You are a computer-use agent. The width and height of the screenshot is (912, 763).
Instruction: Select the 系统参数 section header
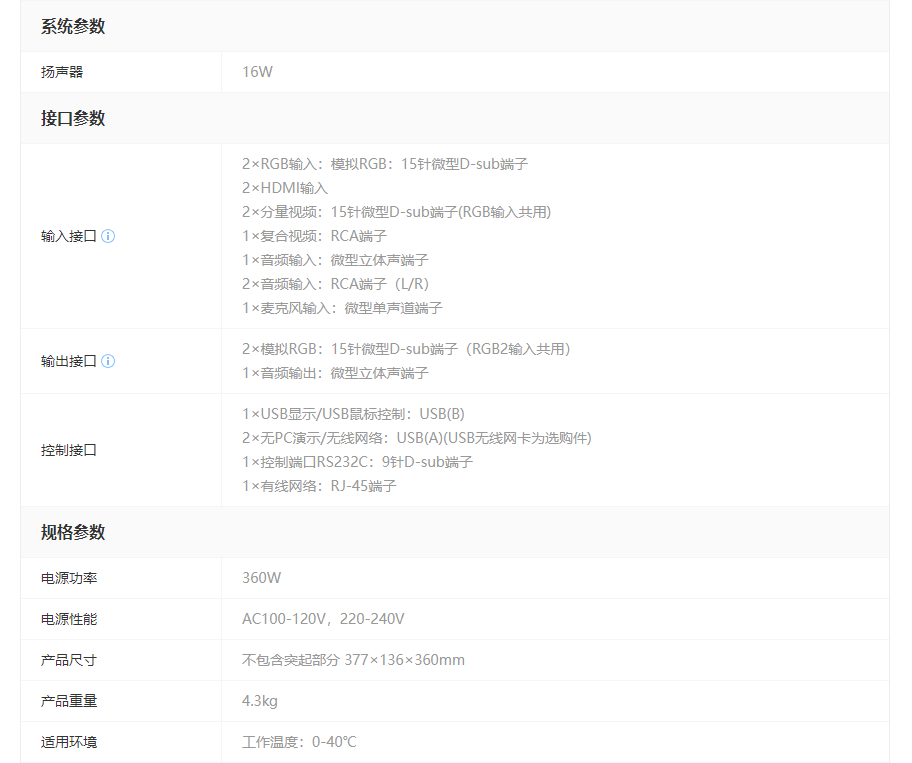[73, 26]
